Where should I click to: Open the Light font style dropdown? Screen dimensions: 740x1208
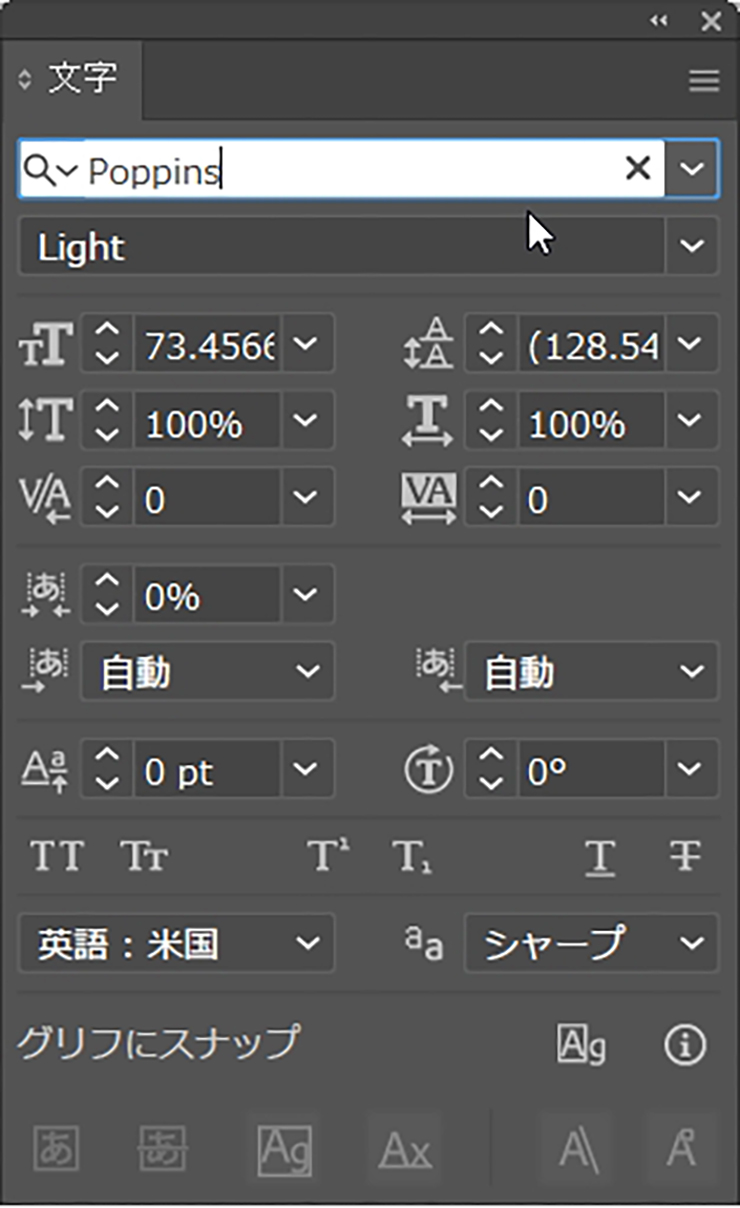click(x=692, y=246)
